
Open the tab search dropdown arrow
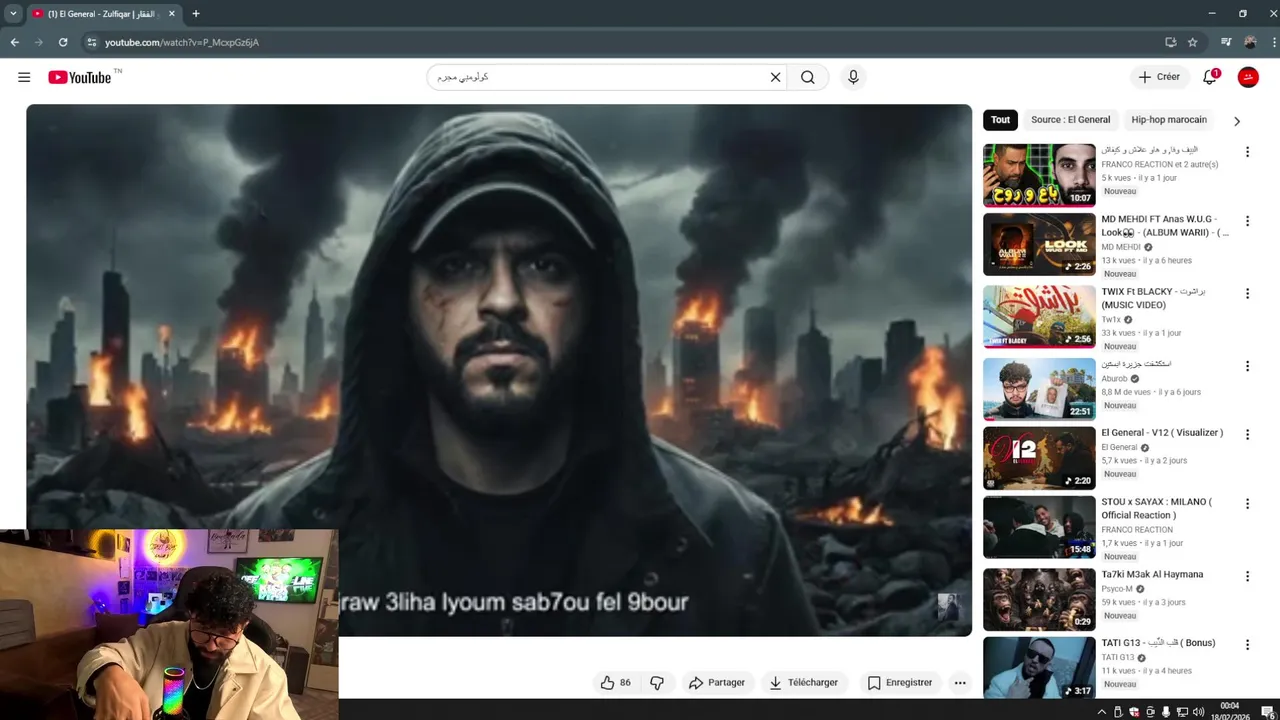tap(13, 14)
